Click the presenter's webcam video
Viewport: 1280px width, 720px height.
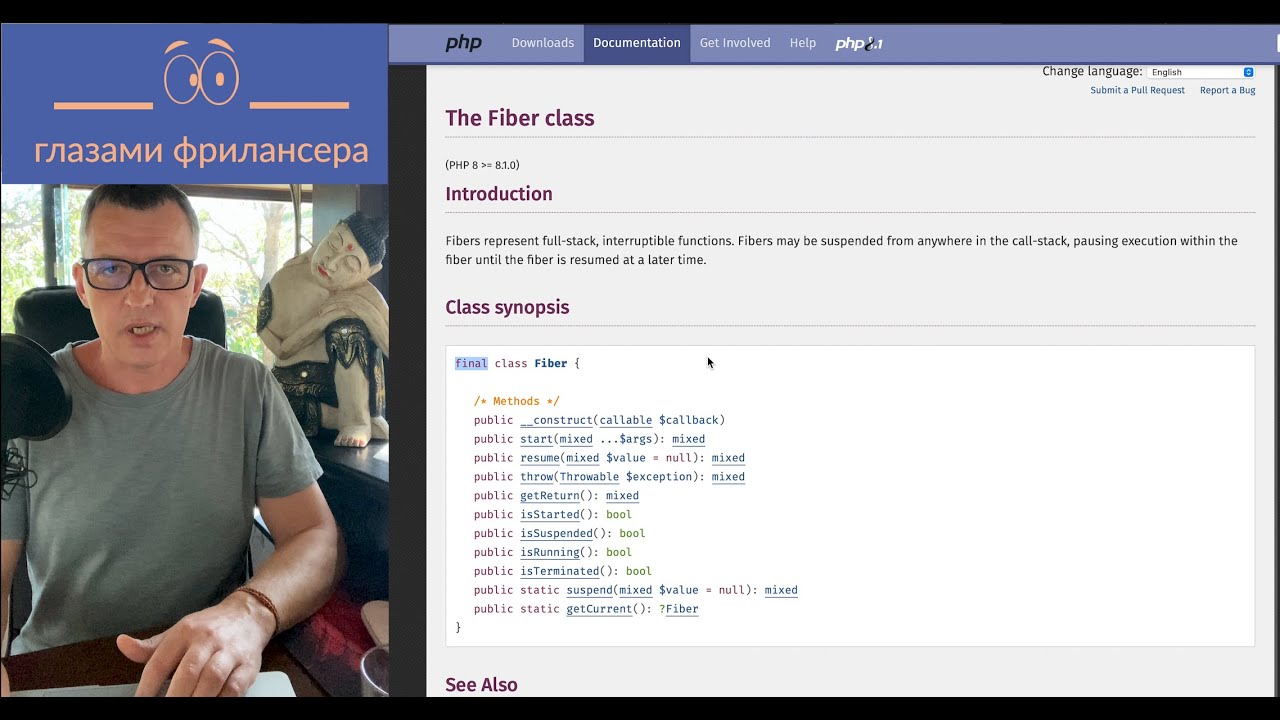tap(194, 440)
